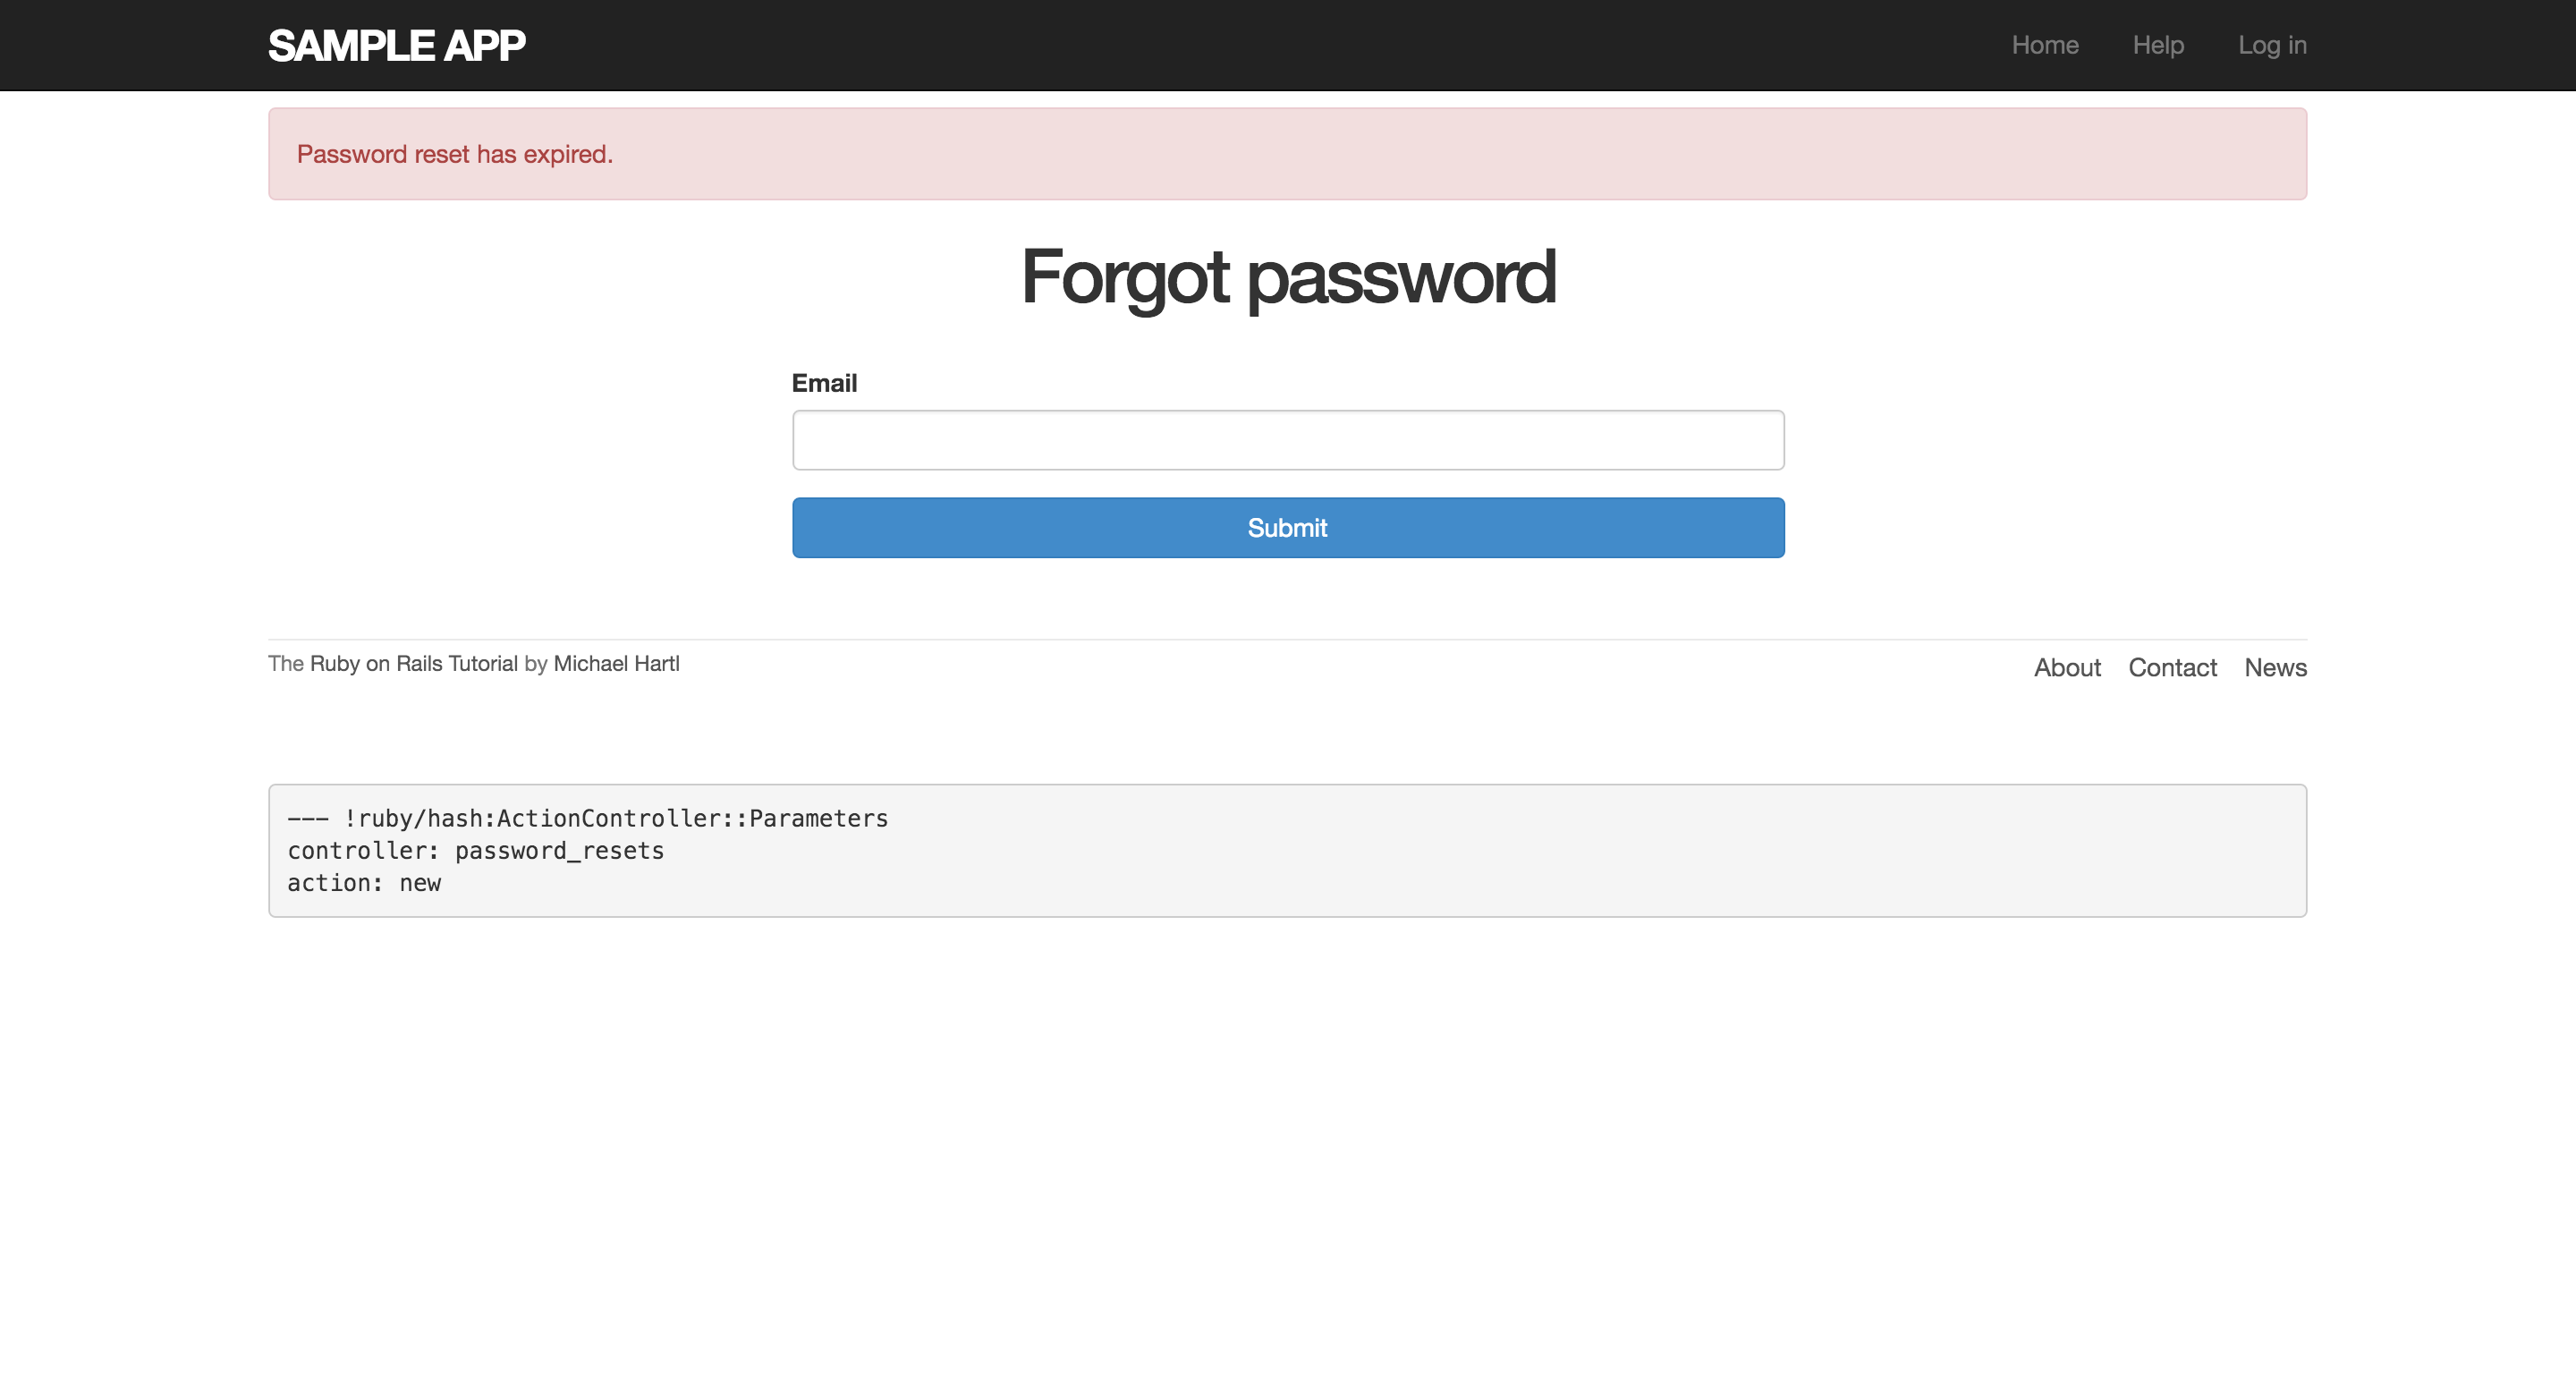Focus the Email input field
This screenshot has width=2576, height=1392.
coord(1287,440)
